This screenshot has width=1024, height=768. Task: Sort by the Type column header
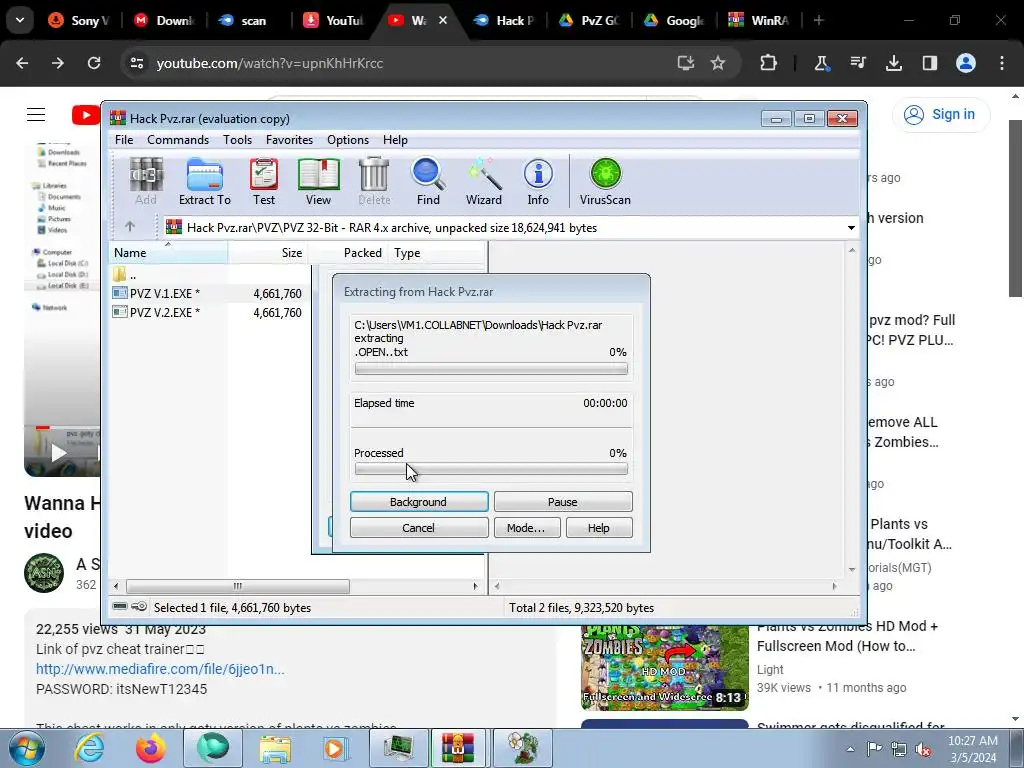(x=436, y=253)
